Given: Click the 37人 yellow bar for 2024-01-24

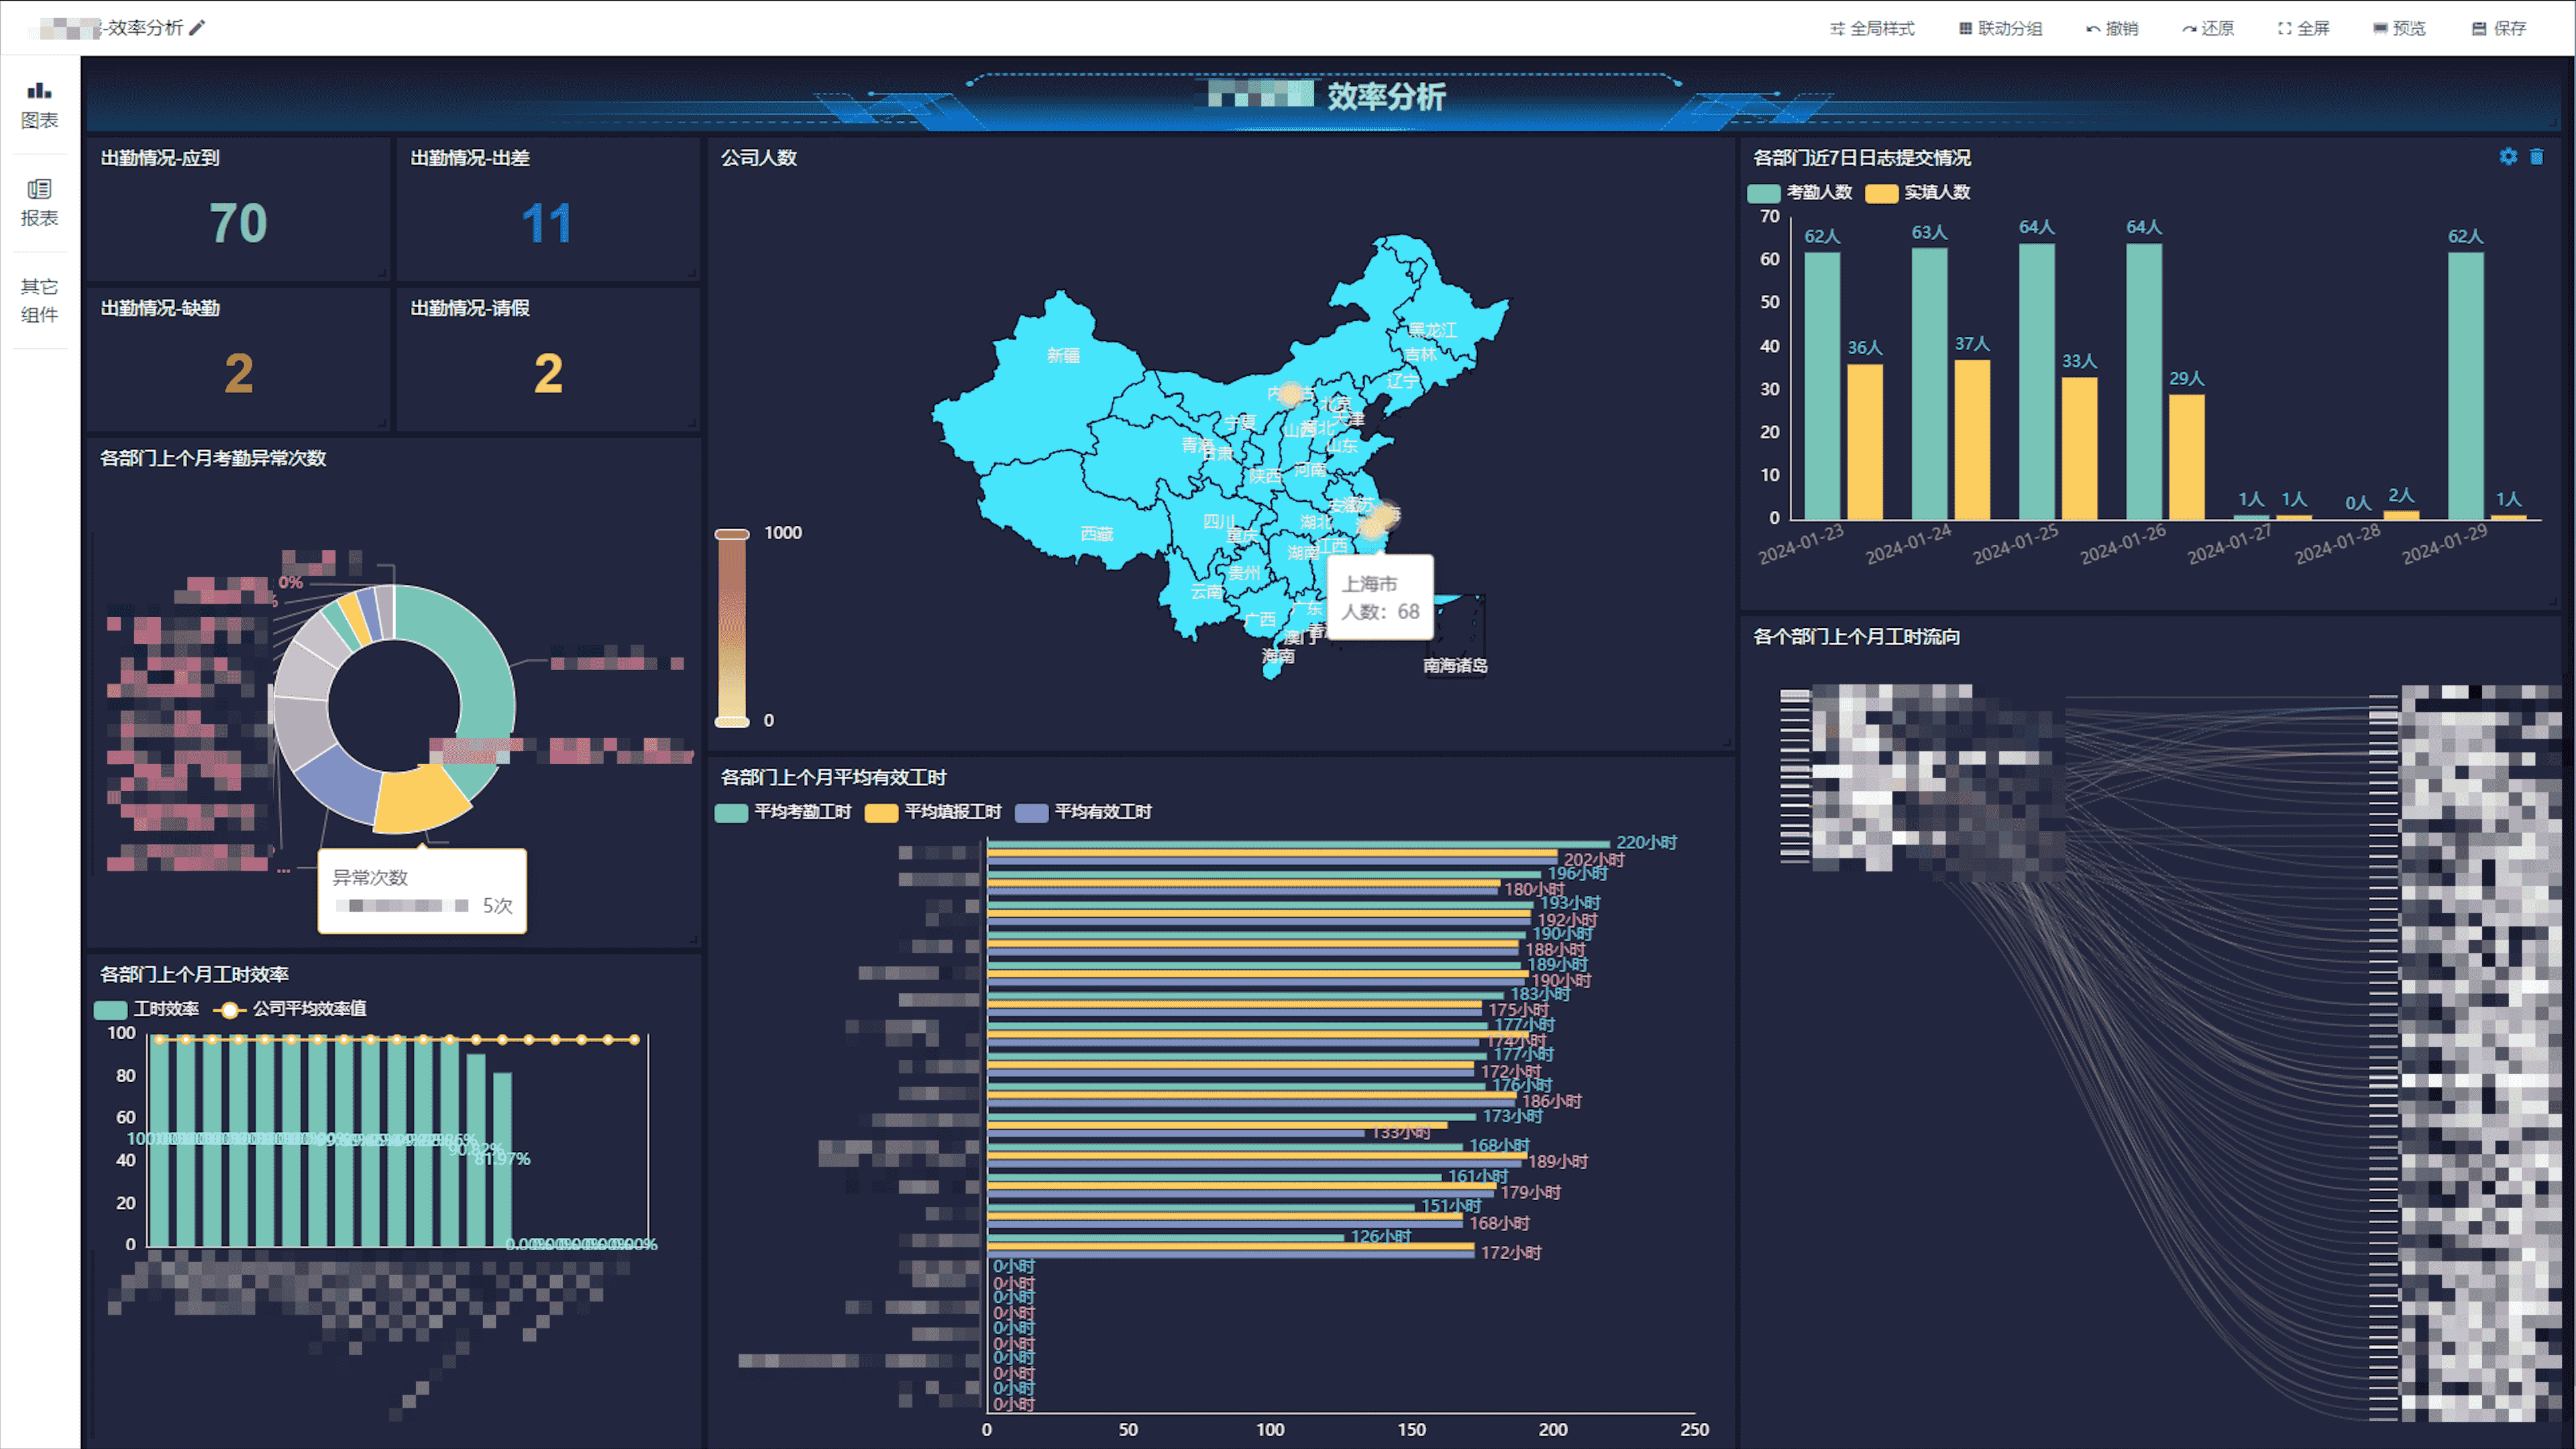Looking at the screenshot, I should [x=1972, y=440].
